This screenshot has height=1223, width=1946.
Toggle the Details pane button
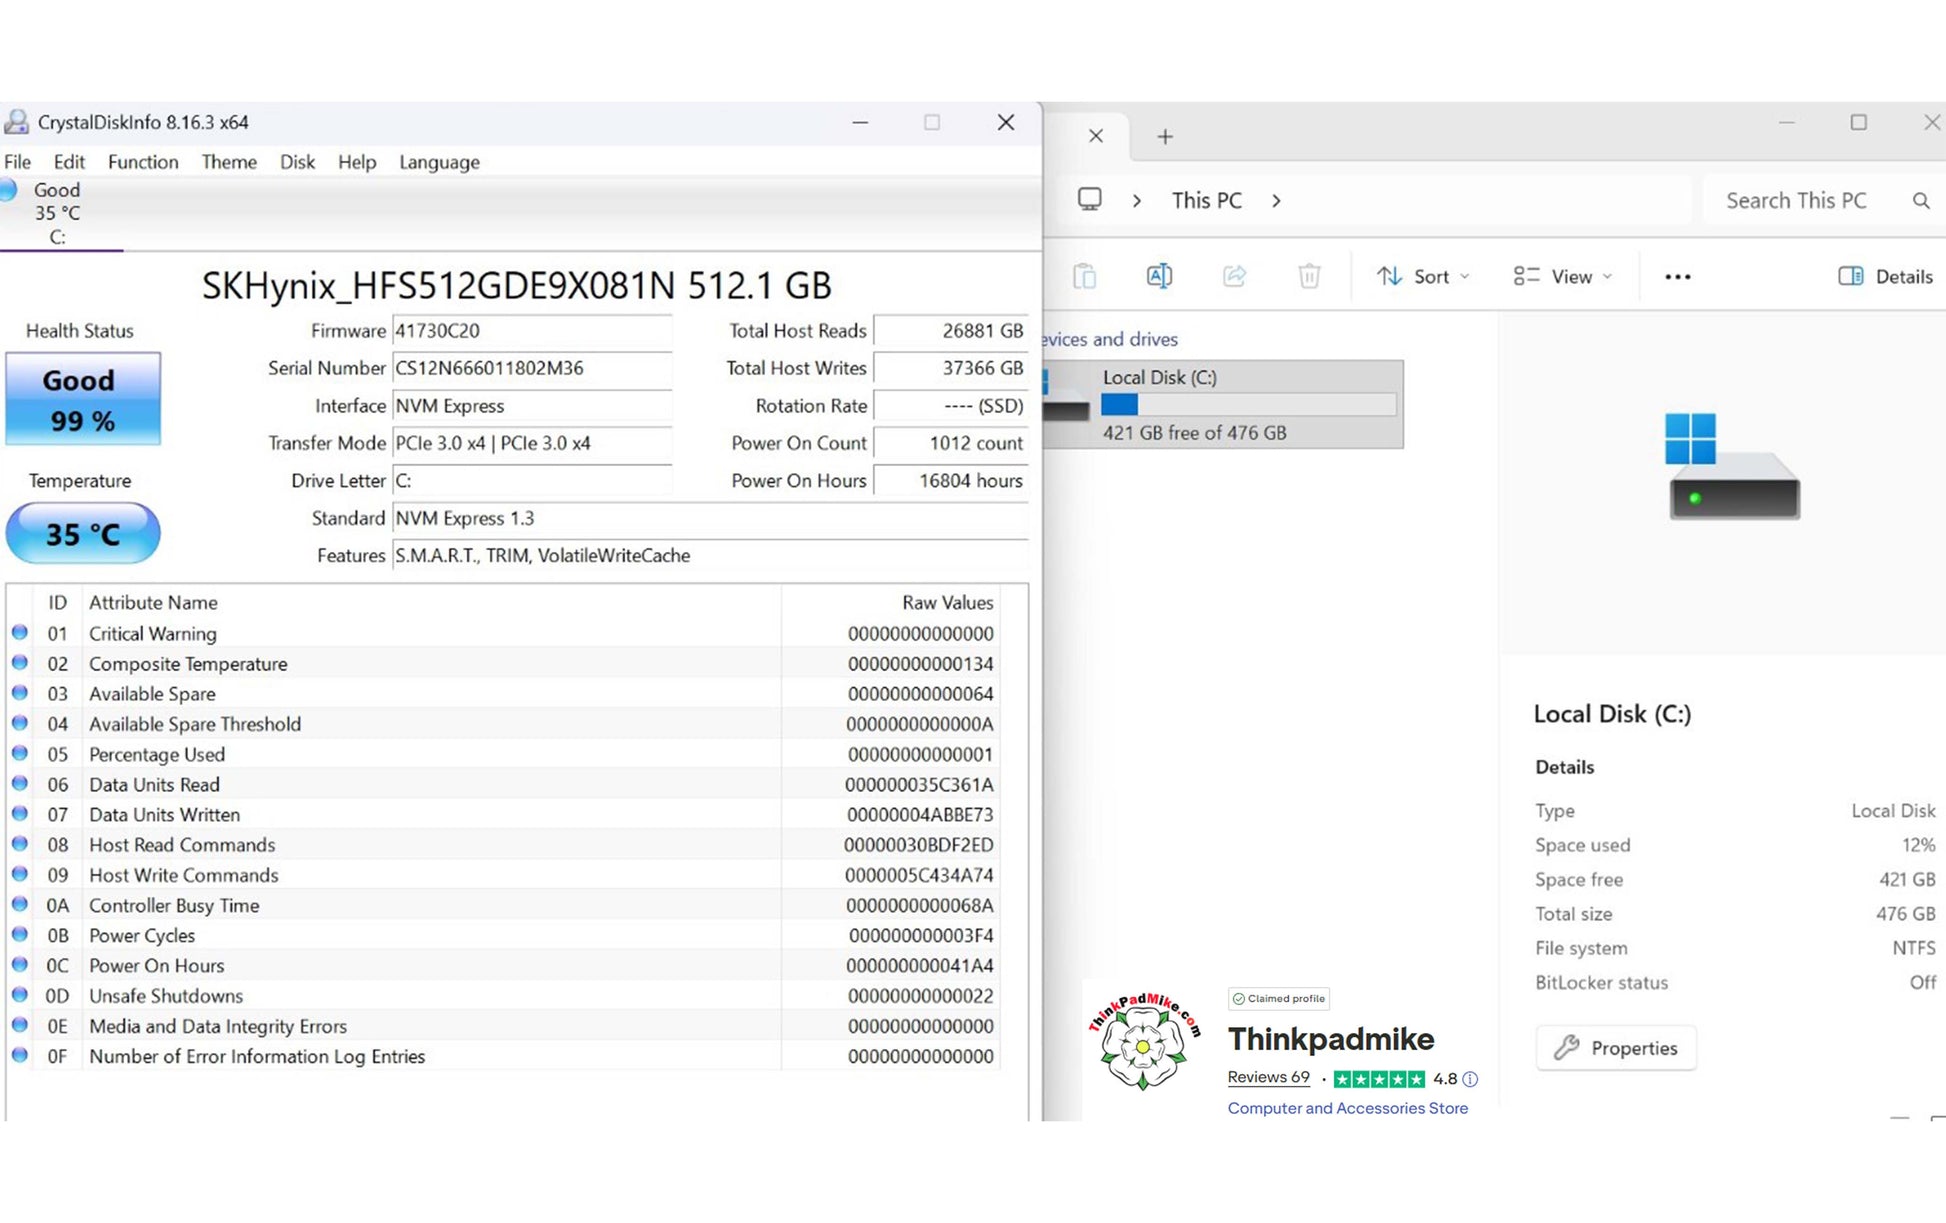1885,277
